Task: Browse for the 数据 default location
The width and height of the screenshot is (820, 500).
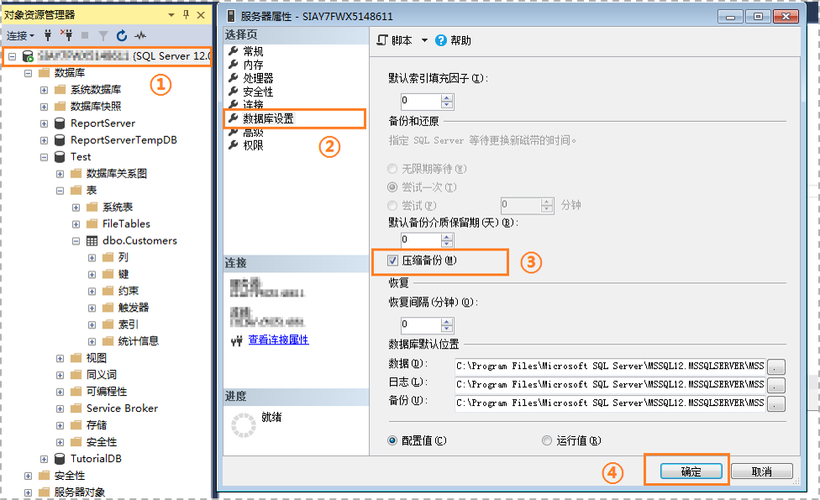Action: click(776, 367)
